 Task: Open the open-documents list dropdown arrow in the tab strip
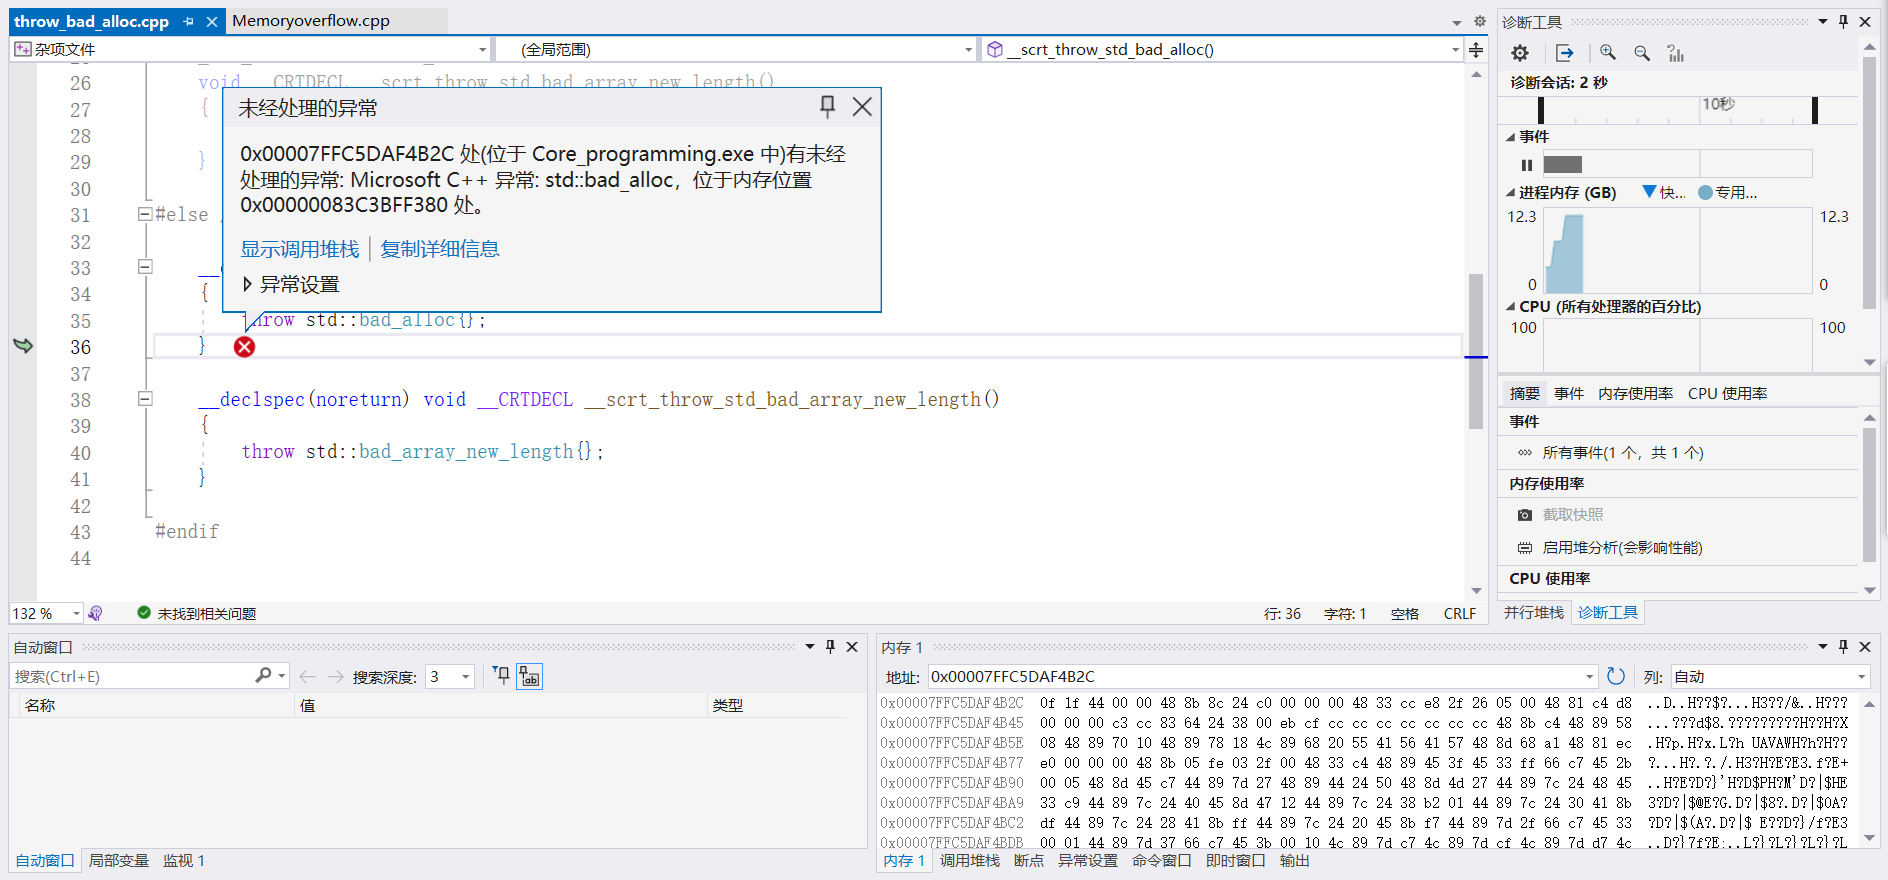(x=1457, y=22)
